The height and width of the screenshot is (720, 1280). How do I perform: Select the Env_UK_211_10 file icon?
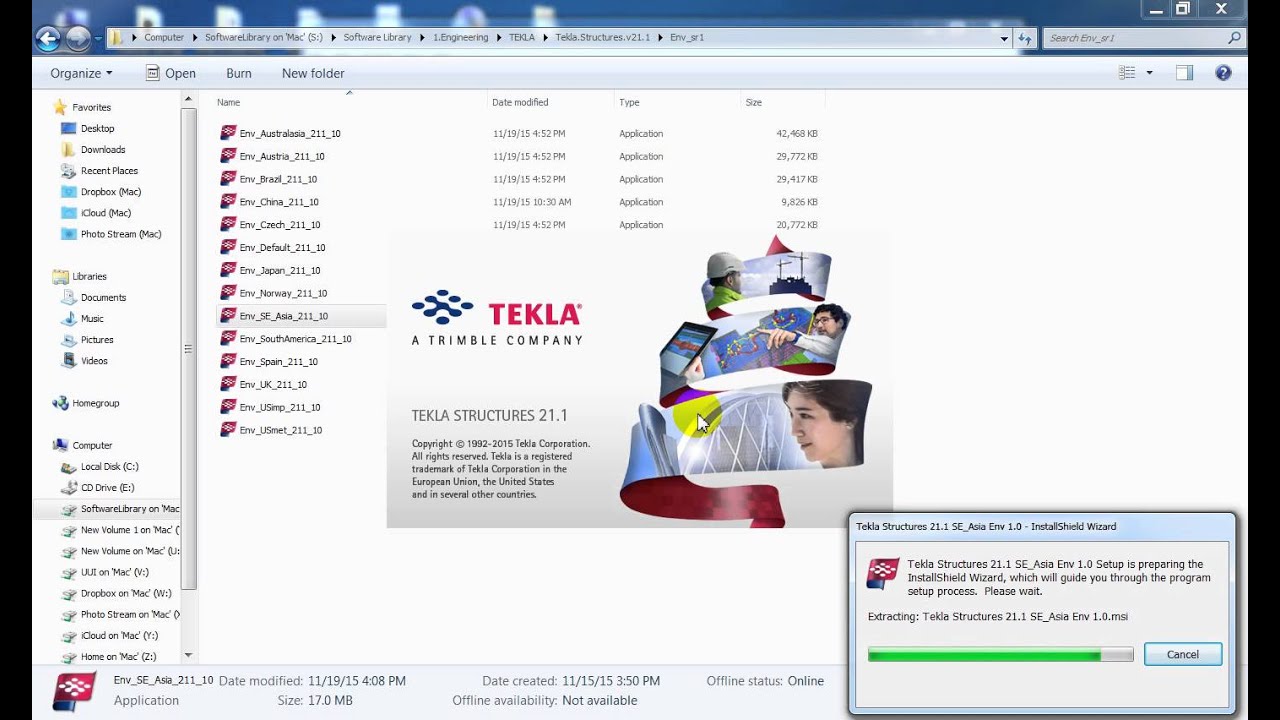[x=228, y=384]
